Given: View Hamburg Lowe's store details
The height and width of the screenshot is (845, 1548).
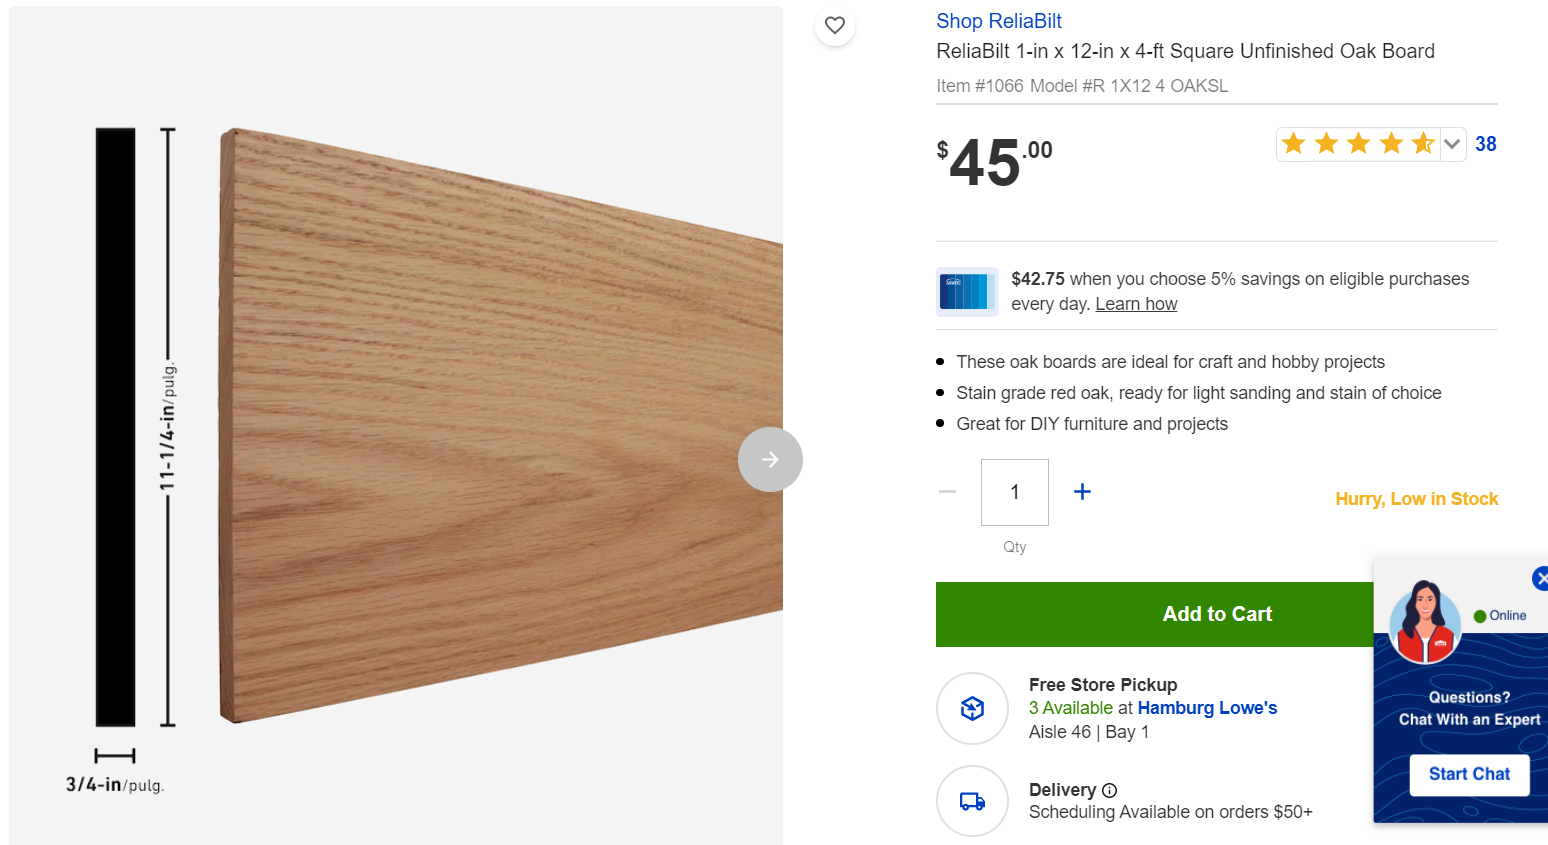Looking at the screenshot, I should pos(1206,707).
